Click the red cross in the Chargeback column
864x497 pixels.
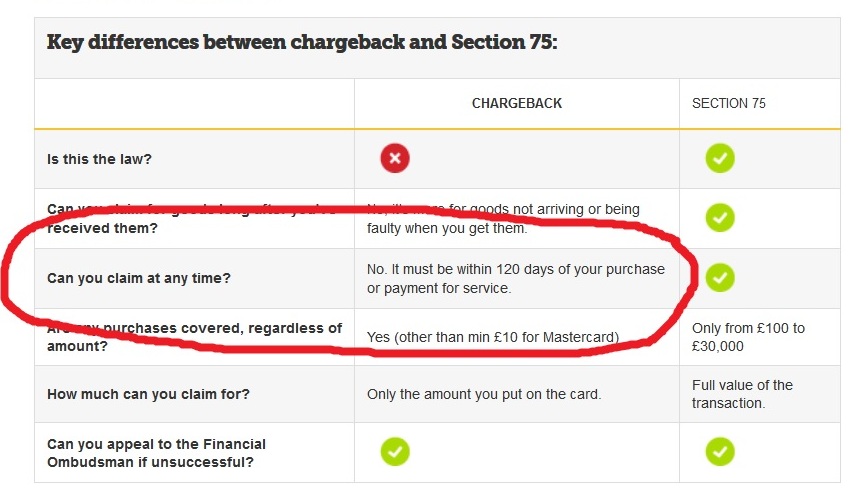395,158
